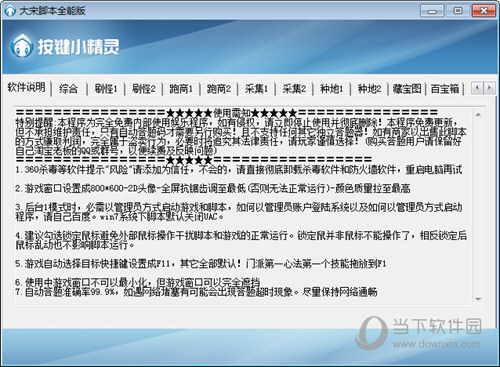
Task: Click the line starting 6.使用中游戏窗口
Action: [138, 282]
